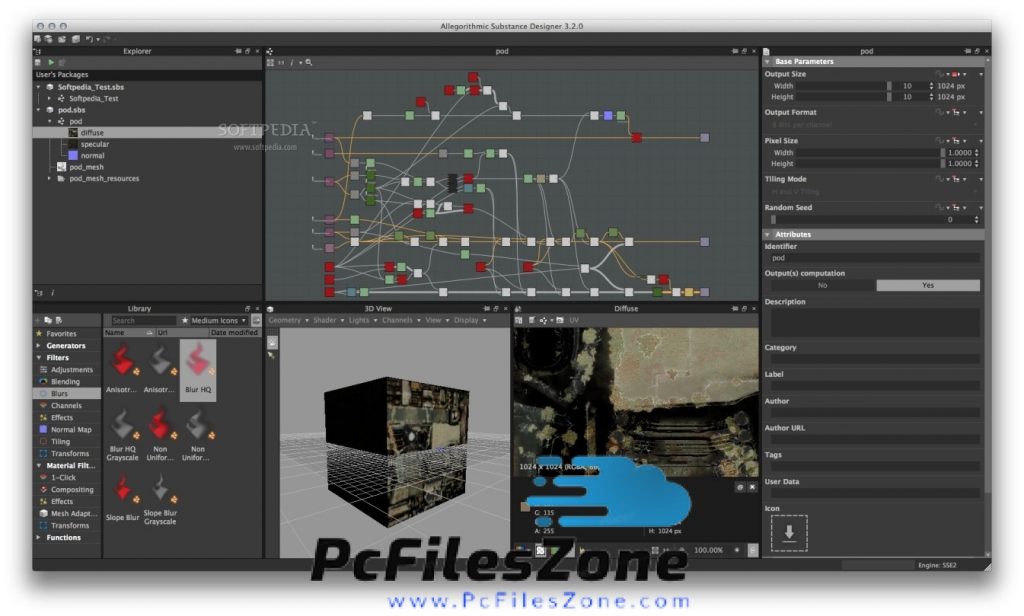Select the normal output in Explorer tree
1024x616 pixels.
point(94,156)
